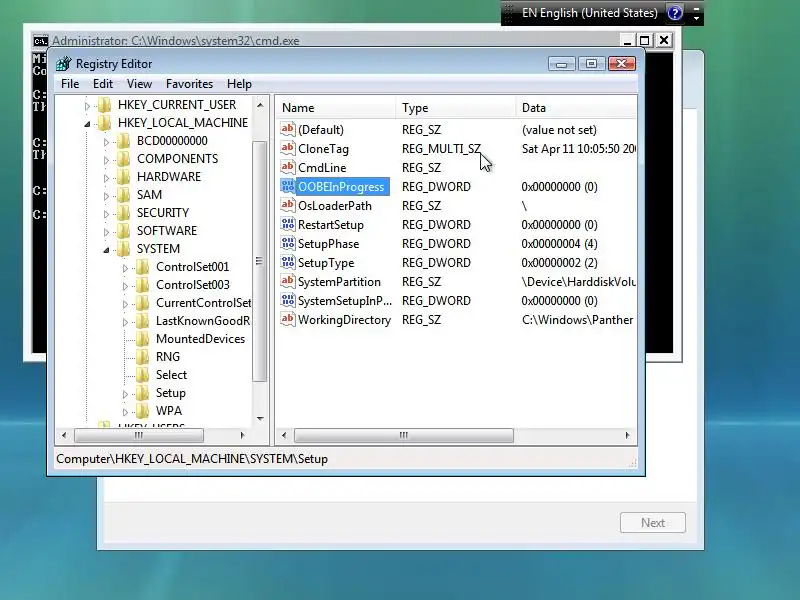The width and height of the screenshot is (800, 600).
Task: Click the SystemPartition string icon
Action: pyautogui.click(x=288, y=281)
